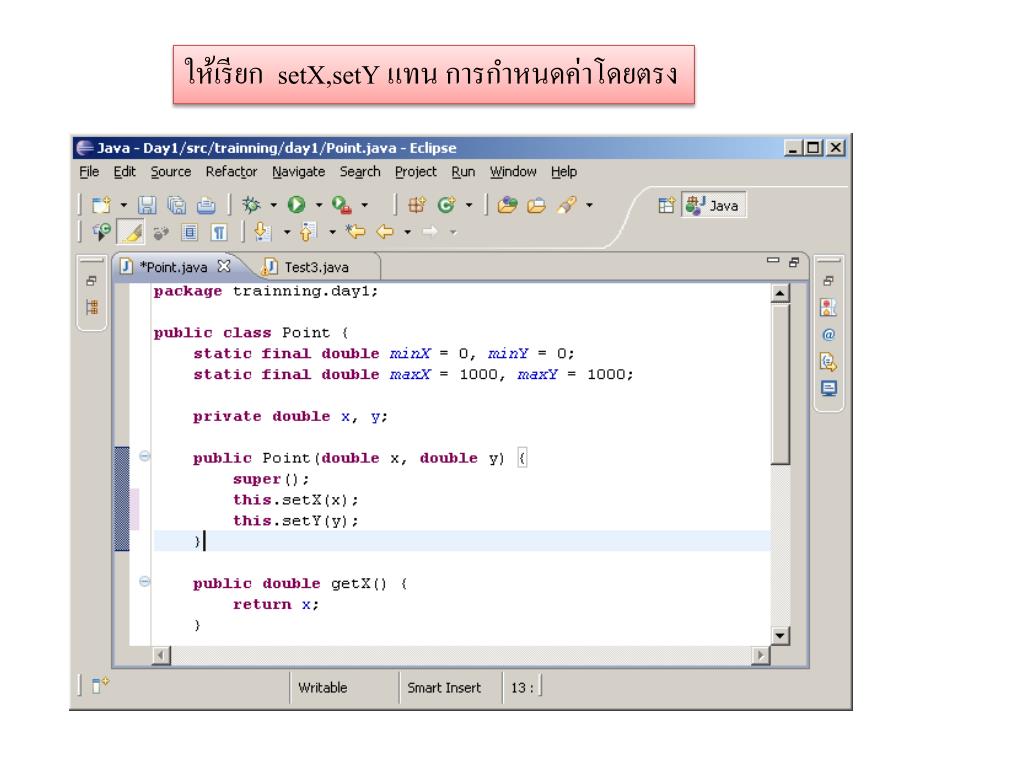Screen dimensions: 1024x768
Task: Open the Search dropdown arrow
Action: (589, 205)
